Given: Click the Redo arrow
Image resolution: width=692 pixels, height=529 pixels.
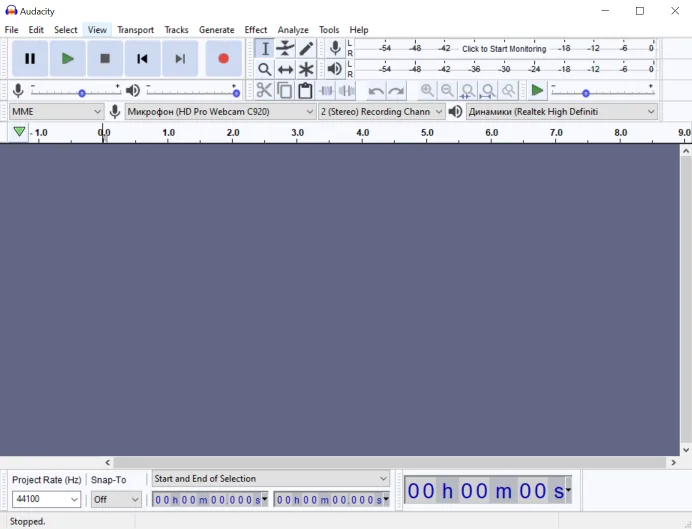Looking at the screenshot, I should click(396, 91).
